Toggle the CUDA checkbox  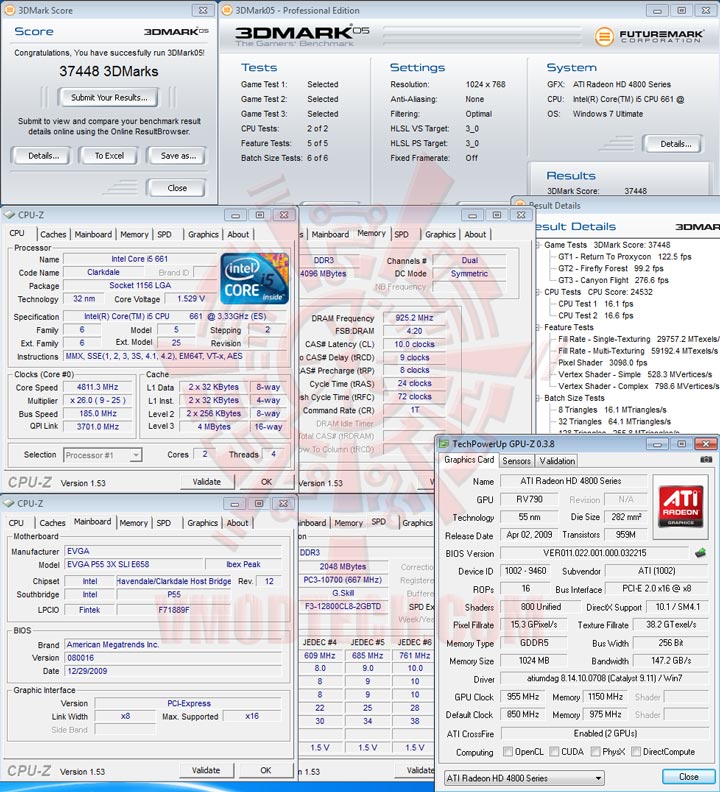tap(554, 752)
